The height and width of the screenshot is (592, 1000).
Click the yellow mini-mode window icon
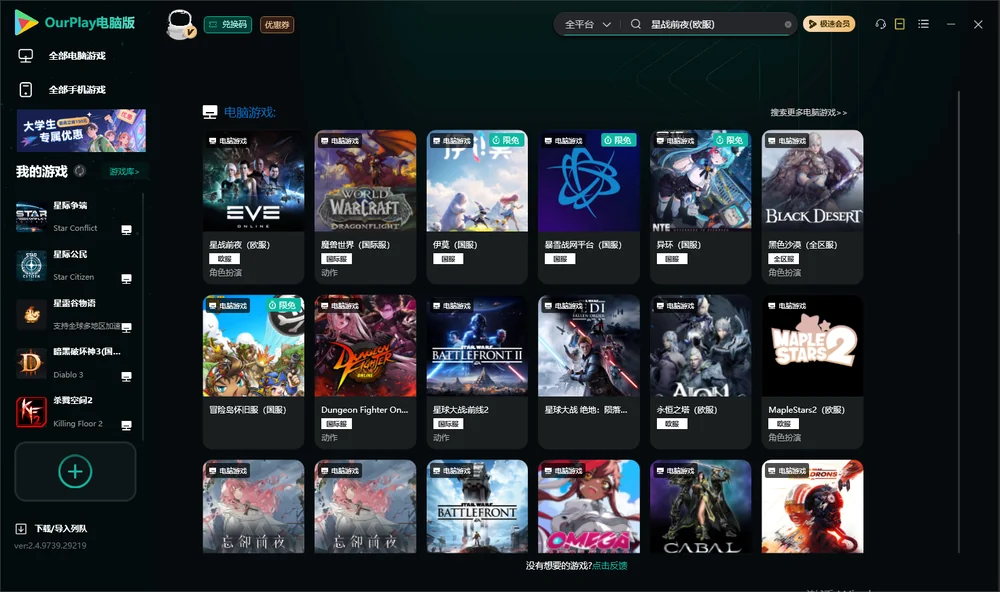[900, 24]
